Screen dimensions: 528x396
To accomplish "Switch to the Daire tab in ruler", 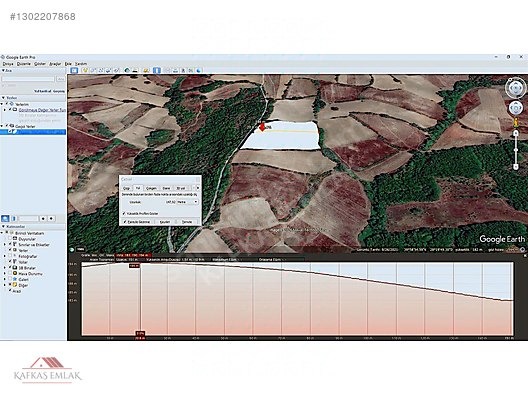I will click(166, 188).
